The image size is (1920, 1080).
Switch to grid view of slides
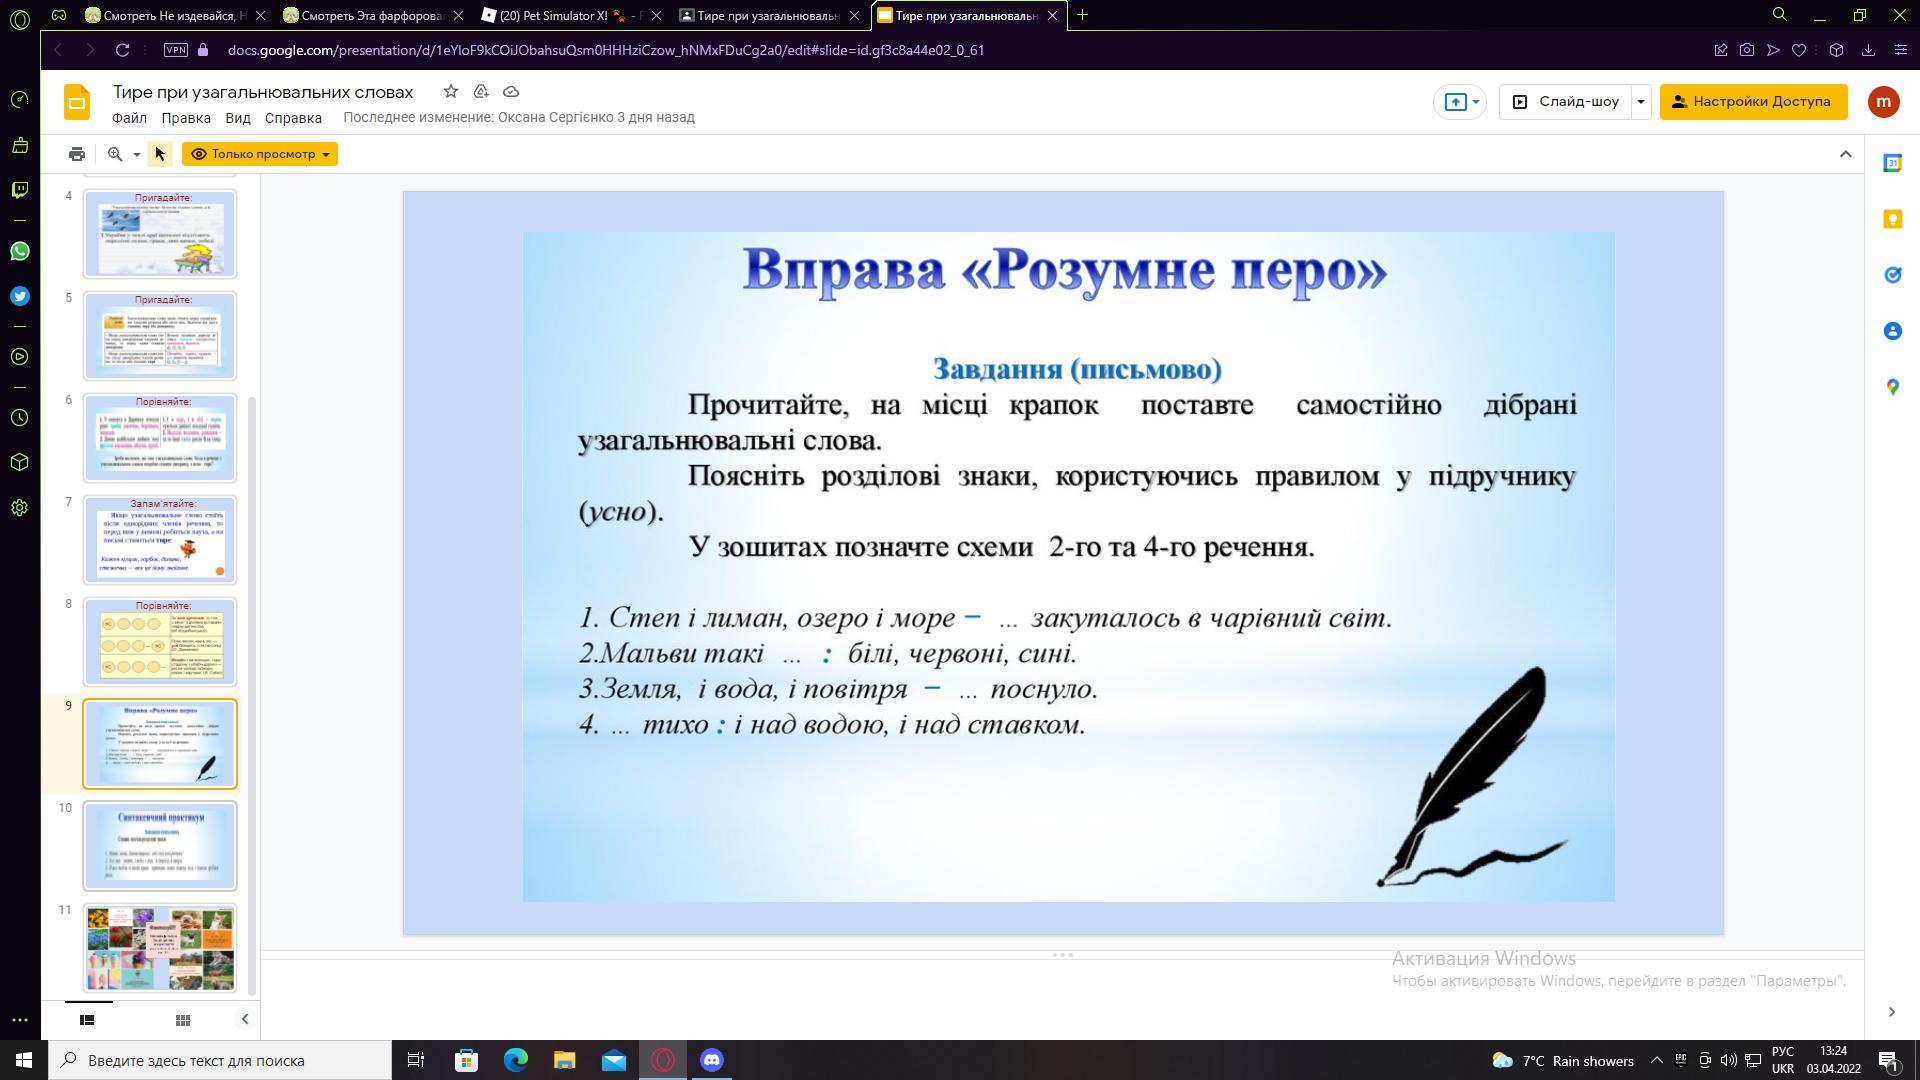coord(182,1020)
